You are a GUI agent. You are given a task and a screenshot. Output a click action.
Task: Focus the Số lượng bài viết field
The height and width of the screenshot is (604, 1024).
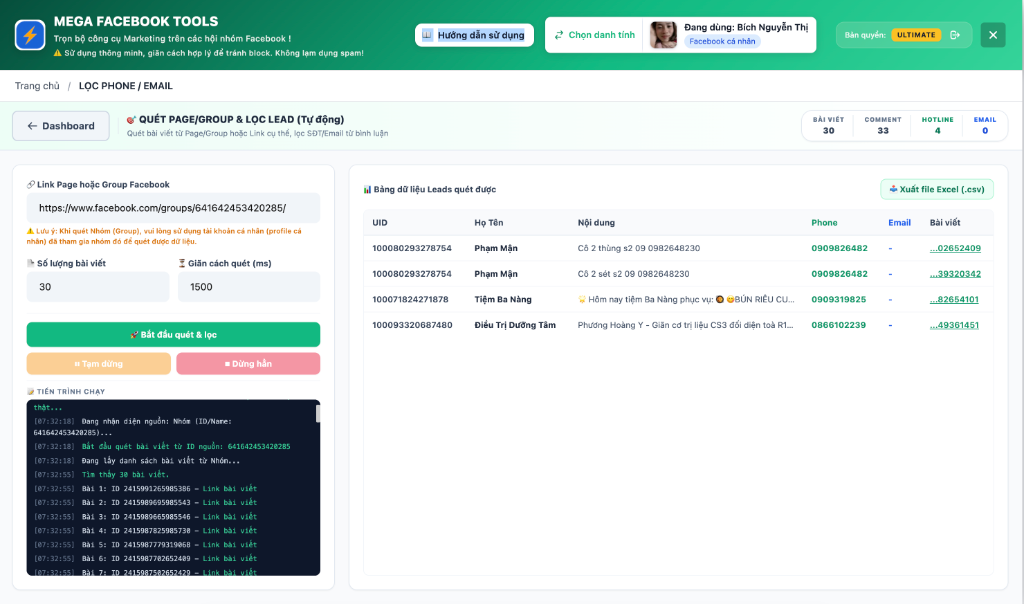(98, 287)
